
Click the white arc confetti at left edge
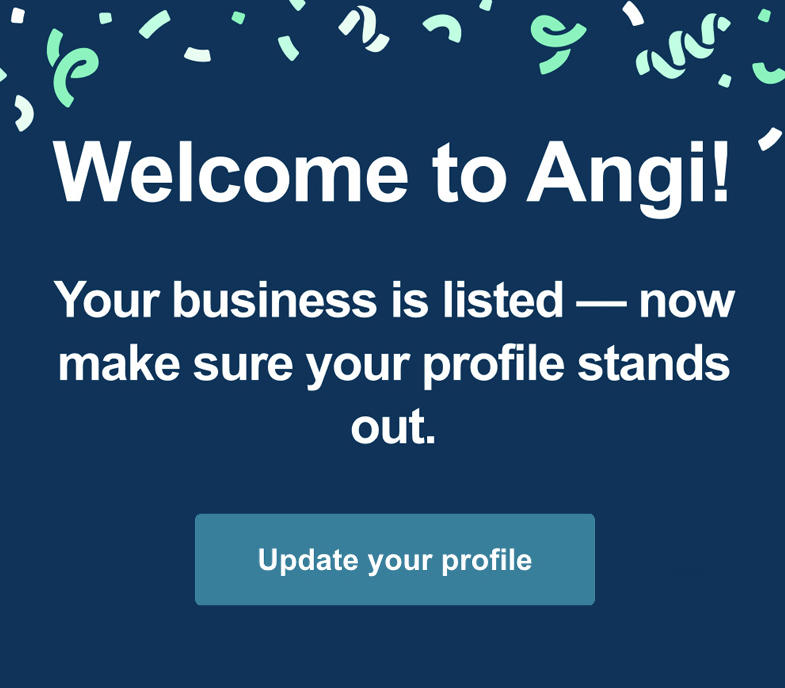pos(23,112)
